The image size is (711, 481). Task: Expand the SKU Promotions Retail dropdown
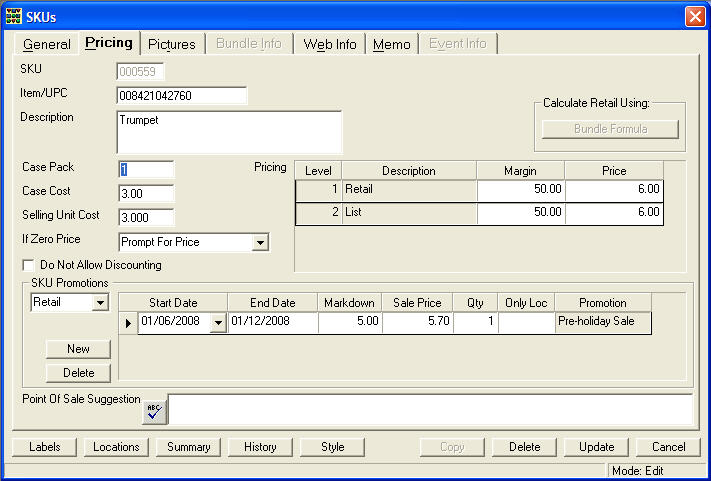click(x=99, y=303)
